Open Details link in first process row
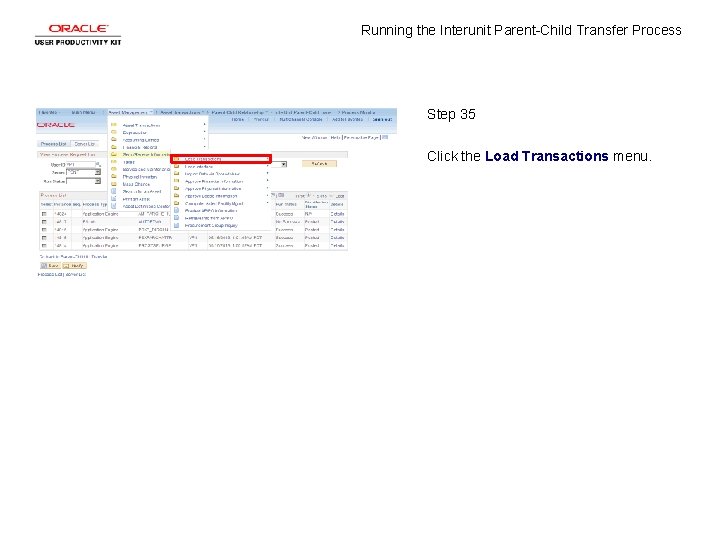The height and width of the screenshot is (540, 720). pyautogui.click(x=337, y=214)
